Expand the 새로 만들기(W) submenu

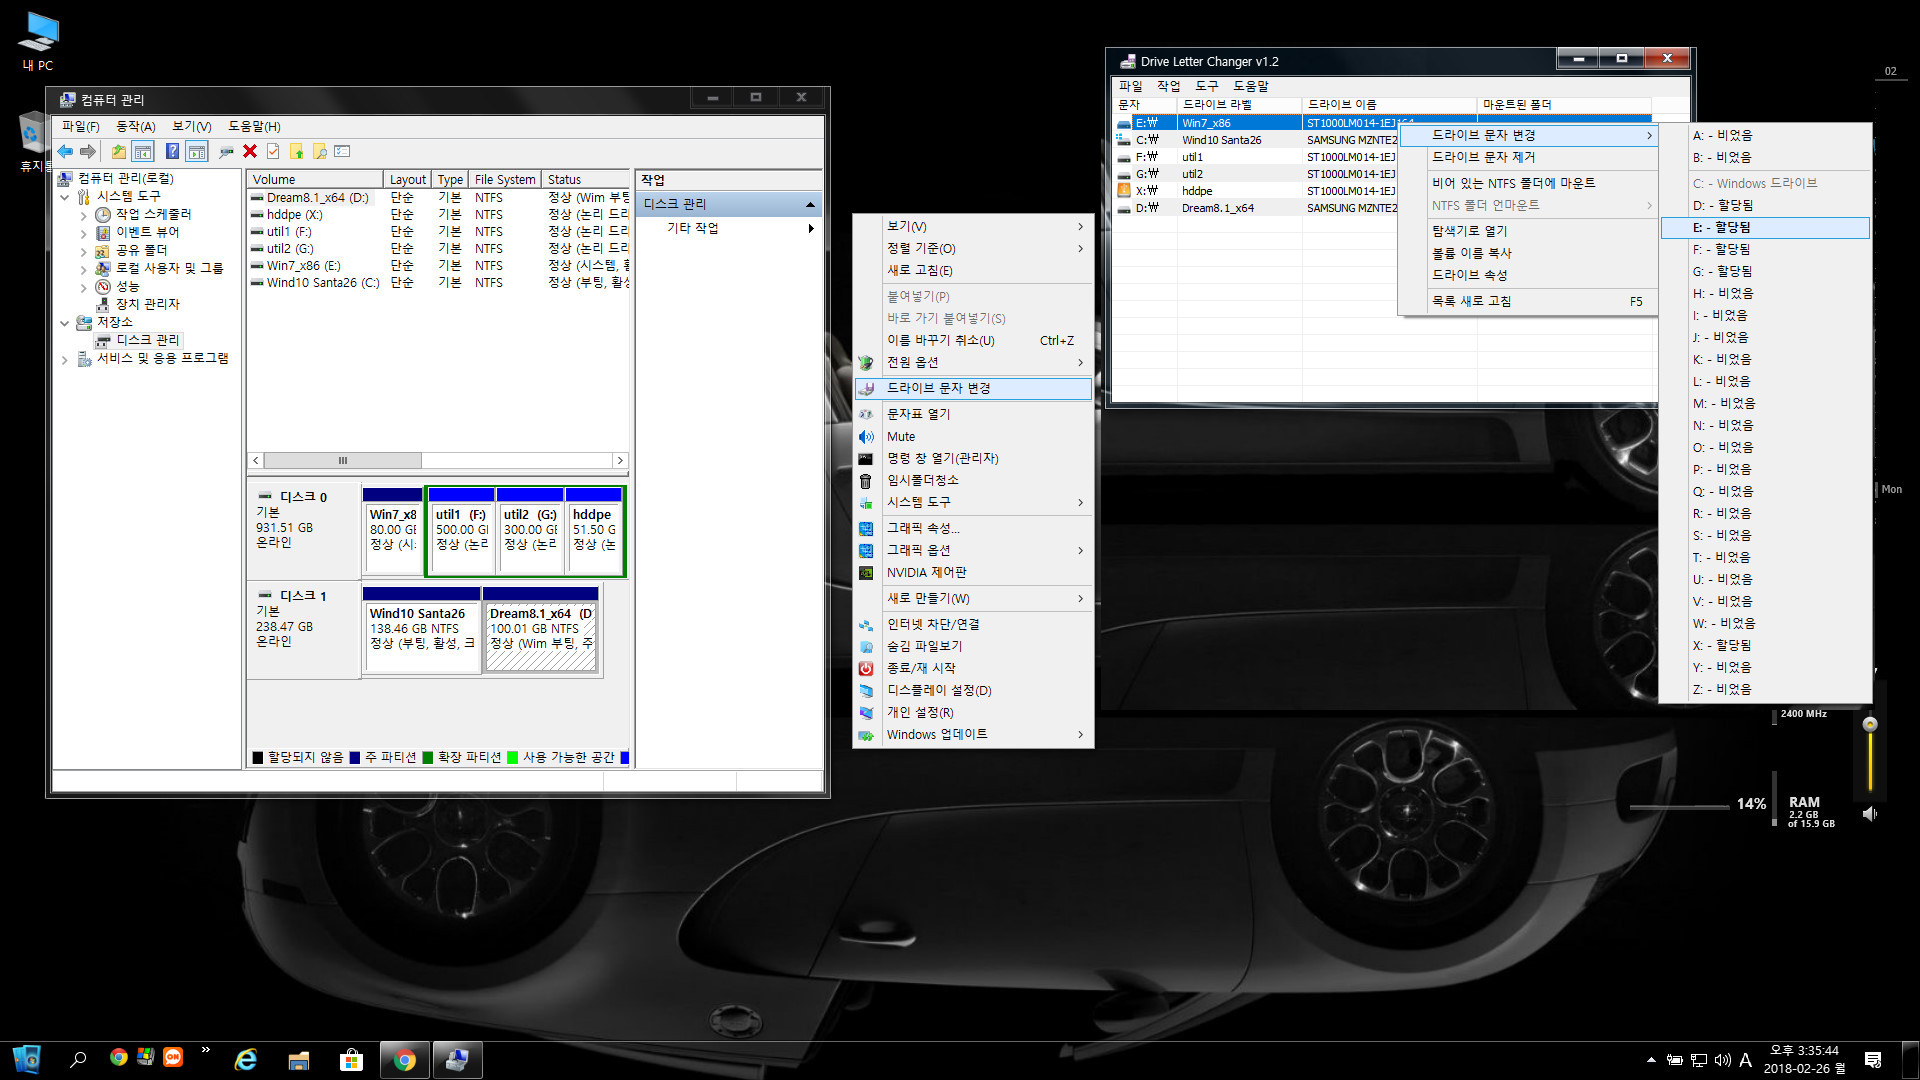(973, 598)
